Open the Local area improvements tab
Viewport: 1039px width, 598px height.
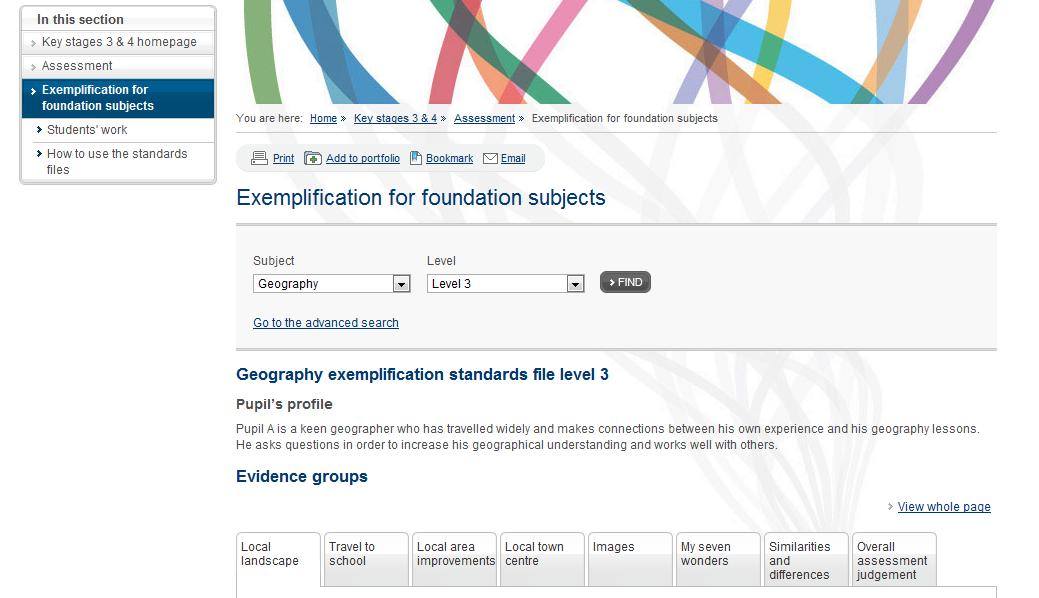(x=455, y=559)
